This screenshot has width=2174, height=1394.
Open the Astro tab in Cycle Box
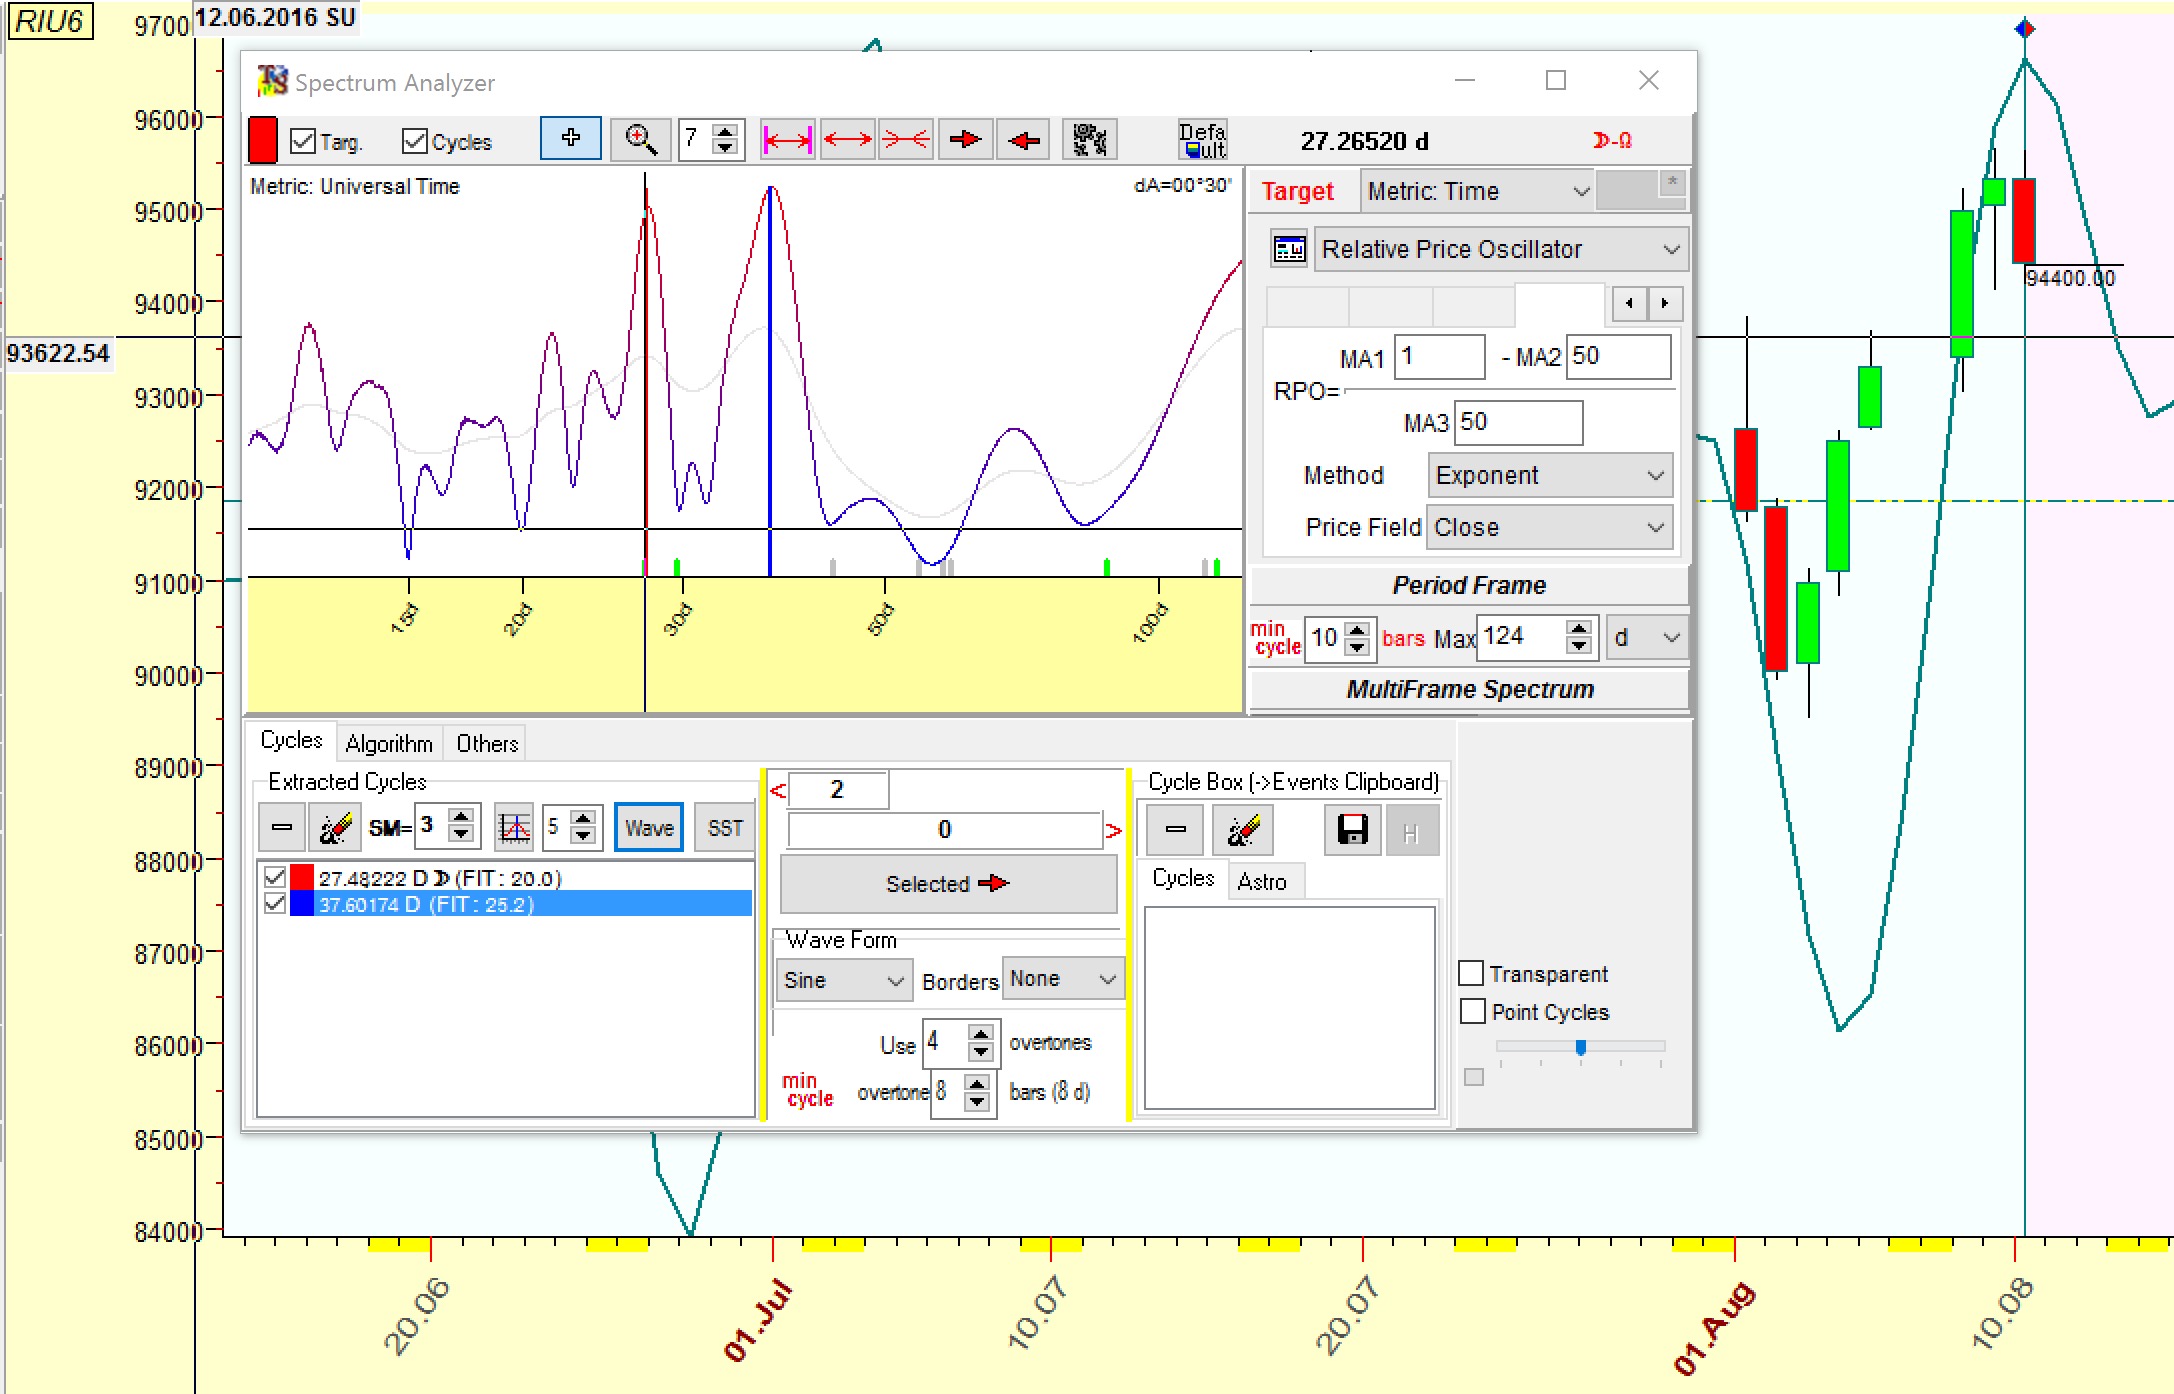[x=1262, y=881]
